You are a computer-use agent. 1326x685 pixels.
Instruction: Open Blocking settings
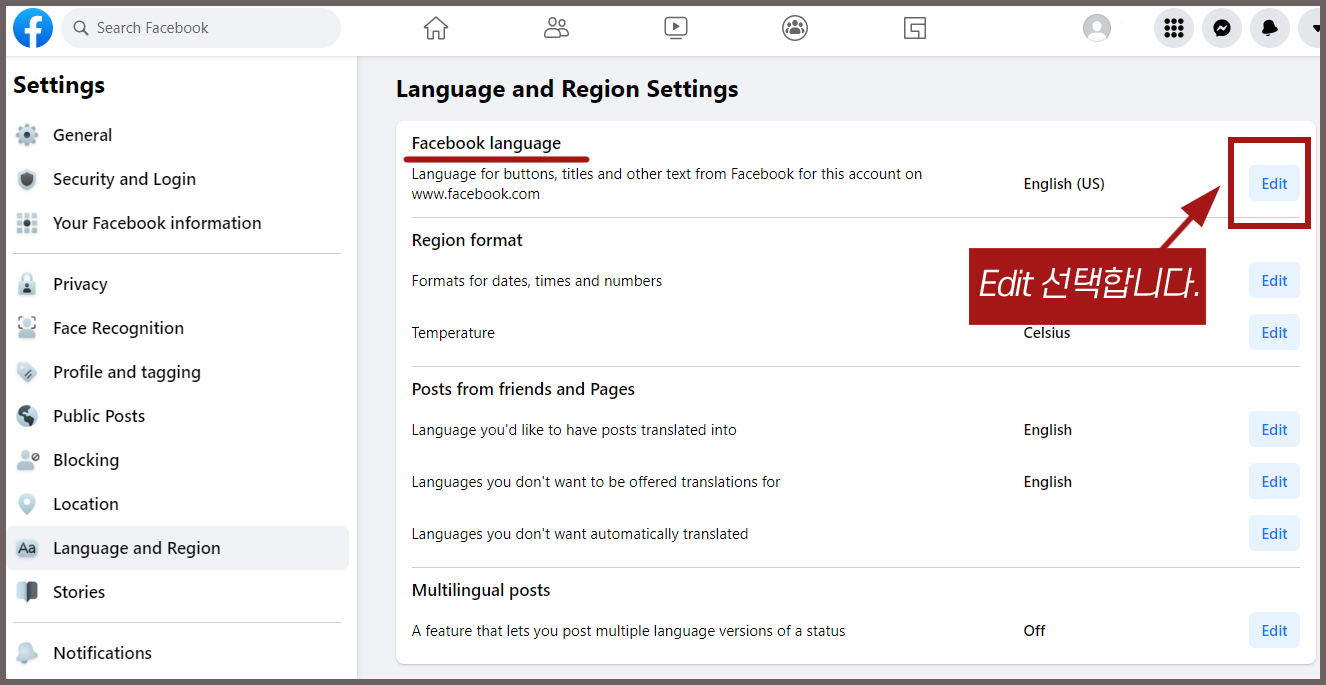tap(178, 460)
